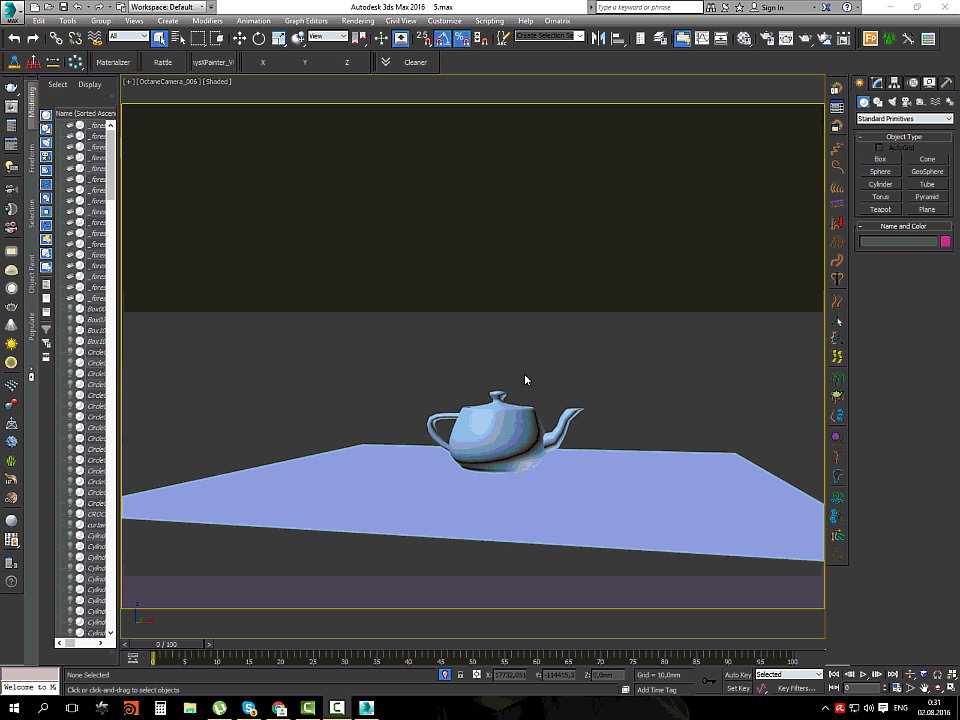Click the object name input field
The width and height of the screenshot is (960, 720).
[x=898, y=241]
